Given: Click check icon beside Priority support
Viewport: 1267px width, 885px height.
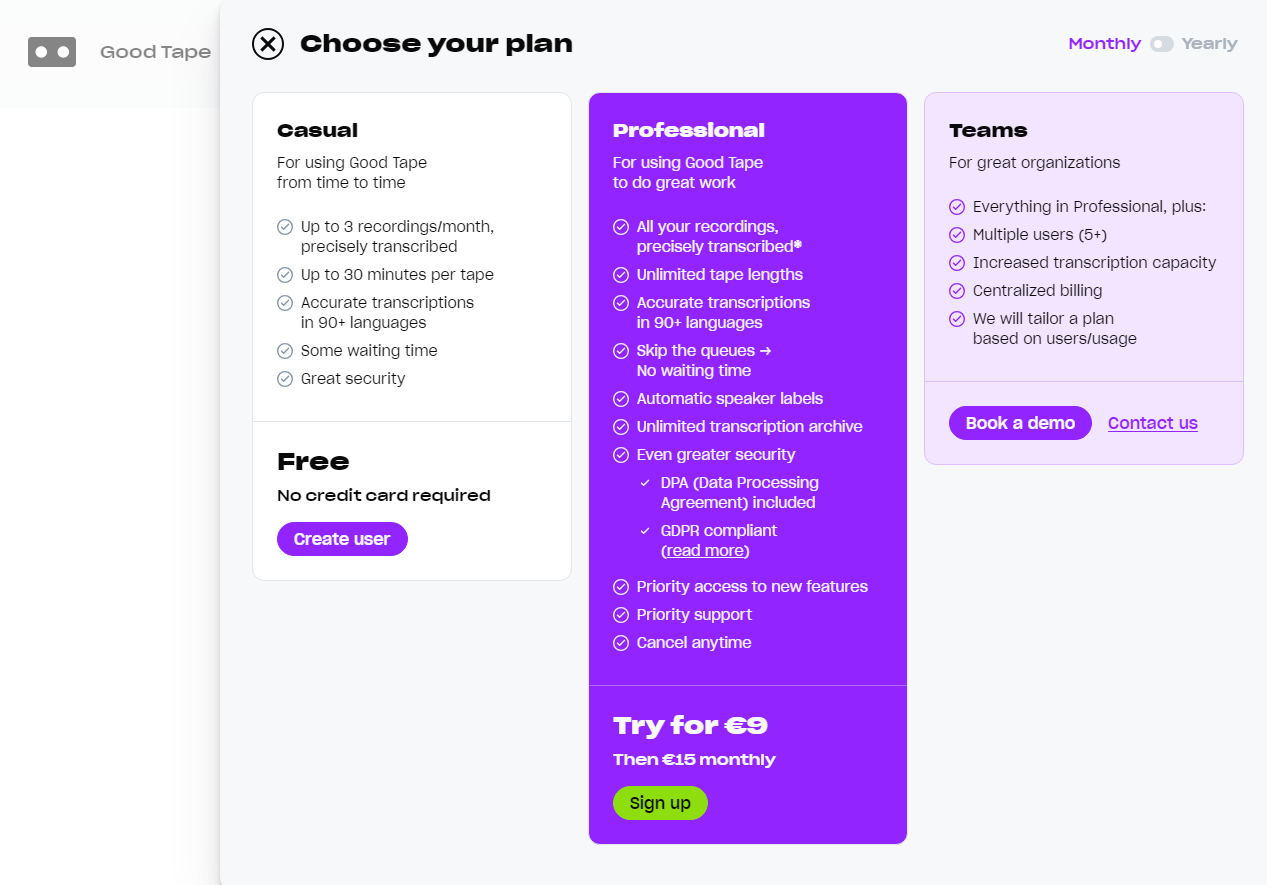Looking at the screenshot, I should pyautogui.click(x=621, y=615).
